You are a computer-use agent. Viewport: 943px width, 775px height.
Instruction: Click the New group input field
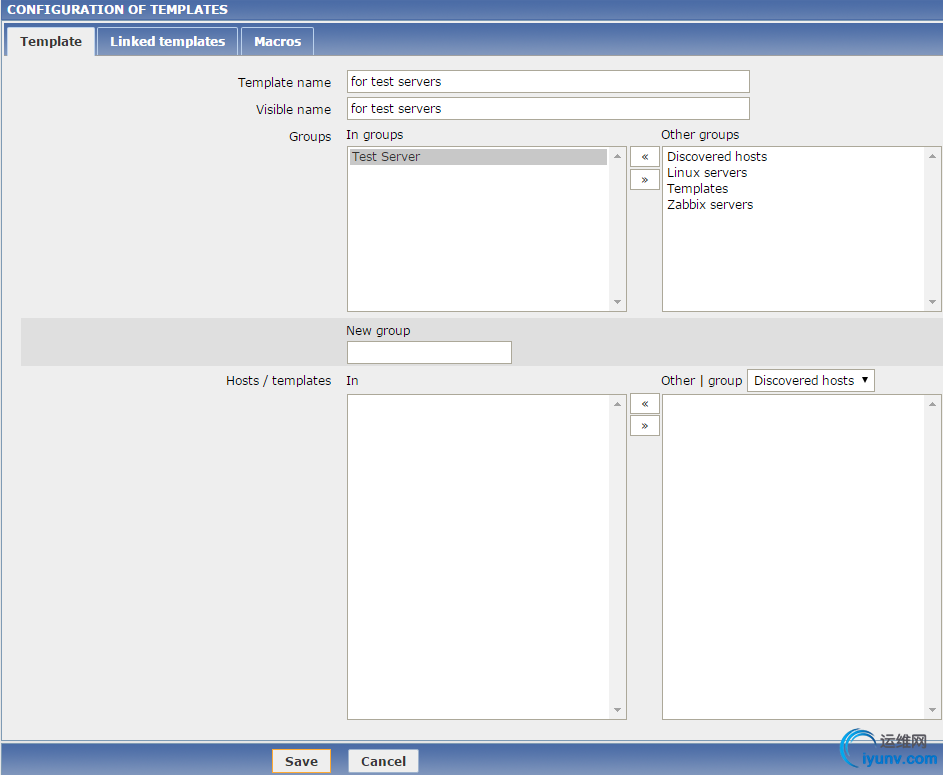tap(429, 353)
